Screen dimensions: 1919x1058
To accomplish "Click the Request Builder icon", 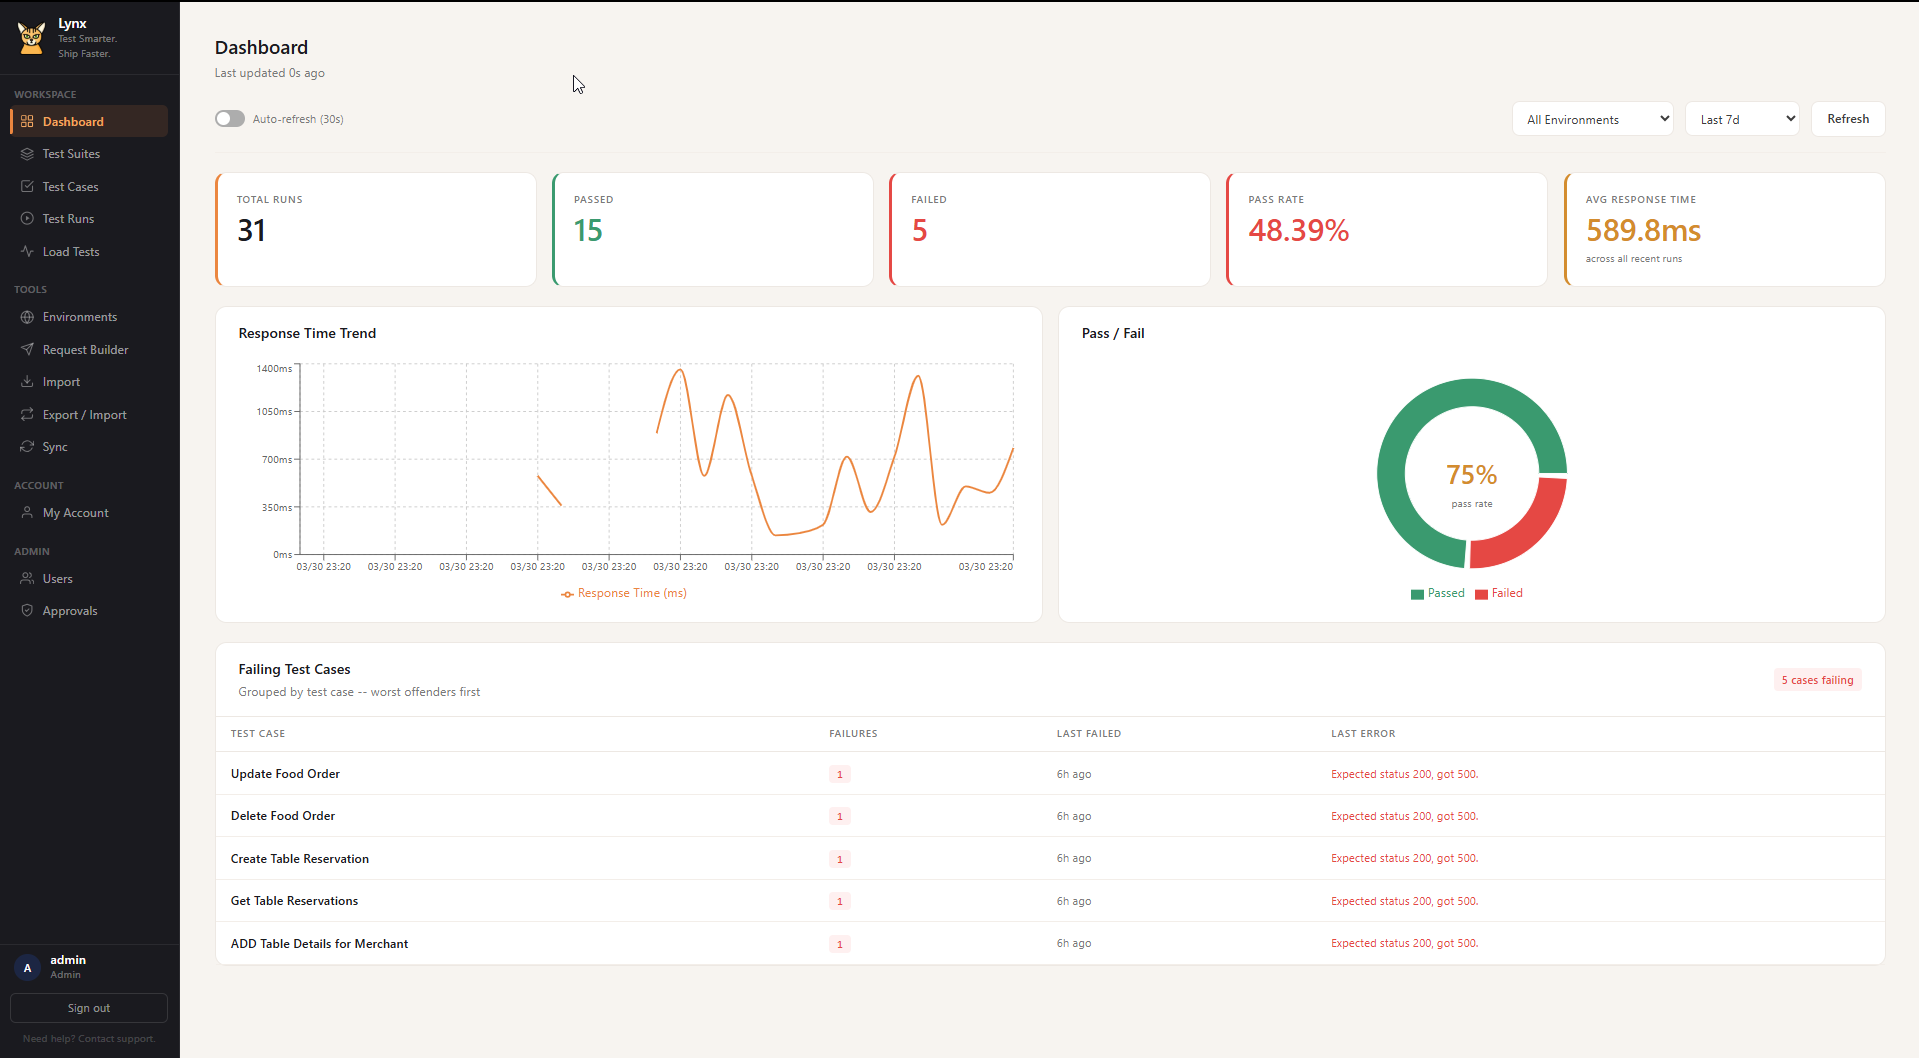I will coord(28,349).
